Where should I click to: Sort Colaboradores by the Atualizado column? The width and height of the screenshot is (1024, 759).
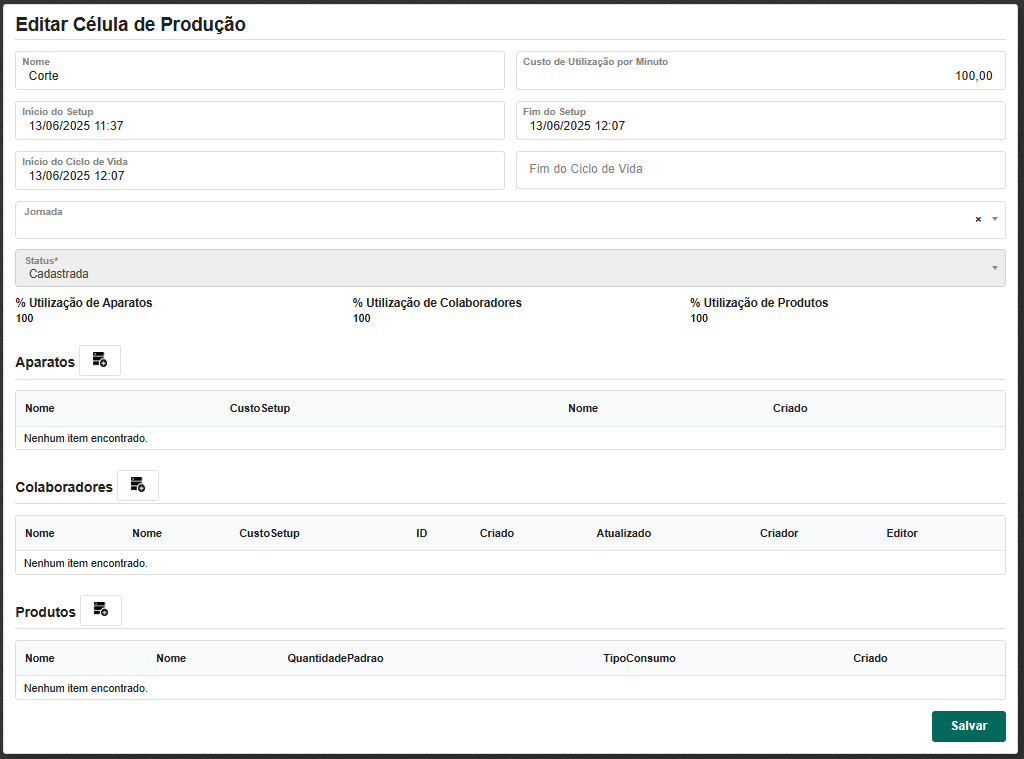623,534
